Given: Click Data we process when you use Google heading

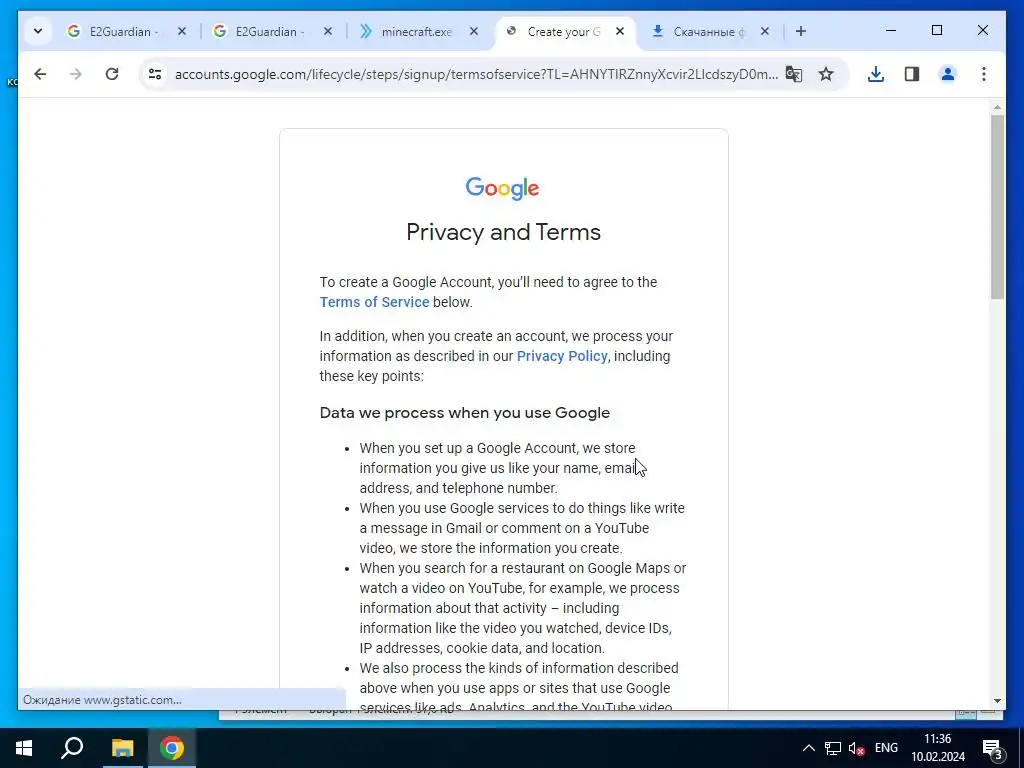Looking at the screenshot, I should tap(464, 413).
